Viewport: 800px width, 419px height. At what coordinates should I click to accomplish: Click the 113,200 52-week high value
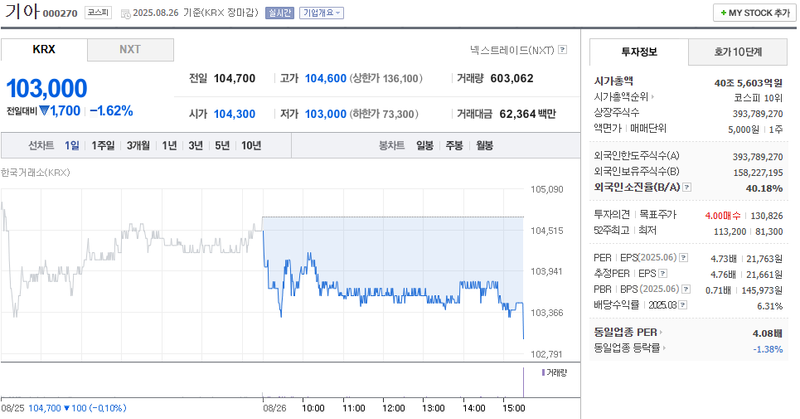730,232
